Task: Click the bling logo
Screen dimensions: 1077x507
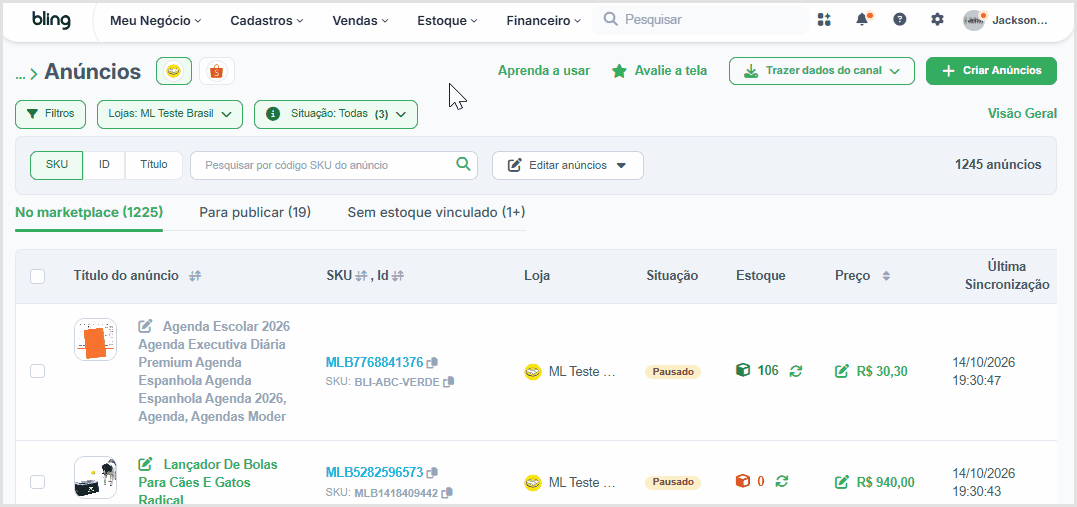Action: 51,21
